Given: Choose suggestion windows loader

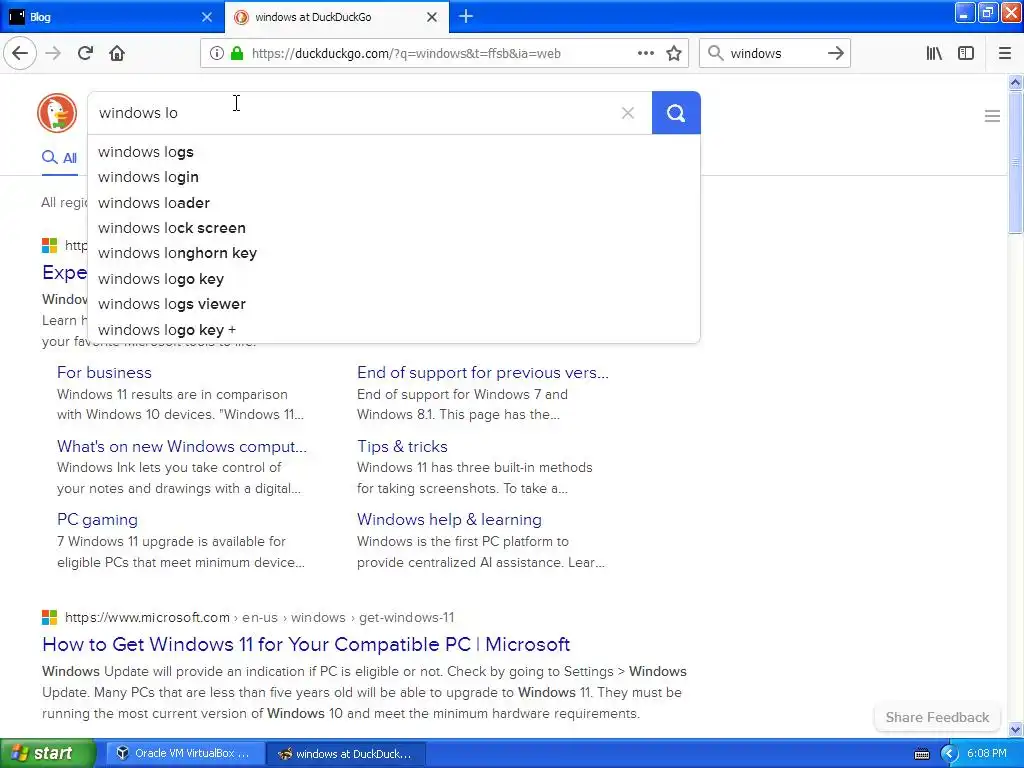Looking at the screenshot, I should click(x=394, y=202).
